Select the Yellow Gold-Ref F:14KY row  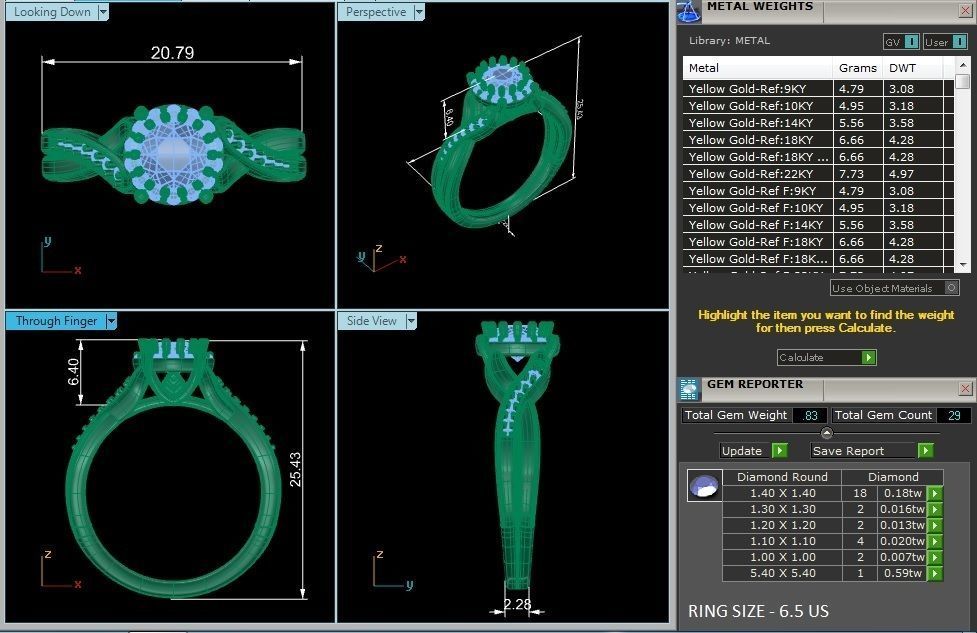tap(818, 225)
